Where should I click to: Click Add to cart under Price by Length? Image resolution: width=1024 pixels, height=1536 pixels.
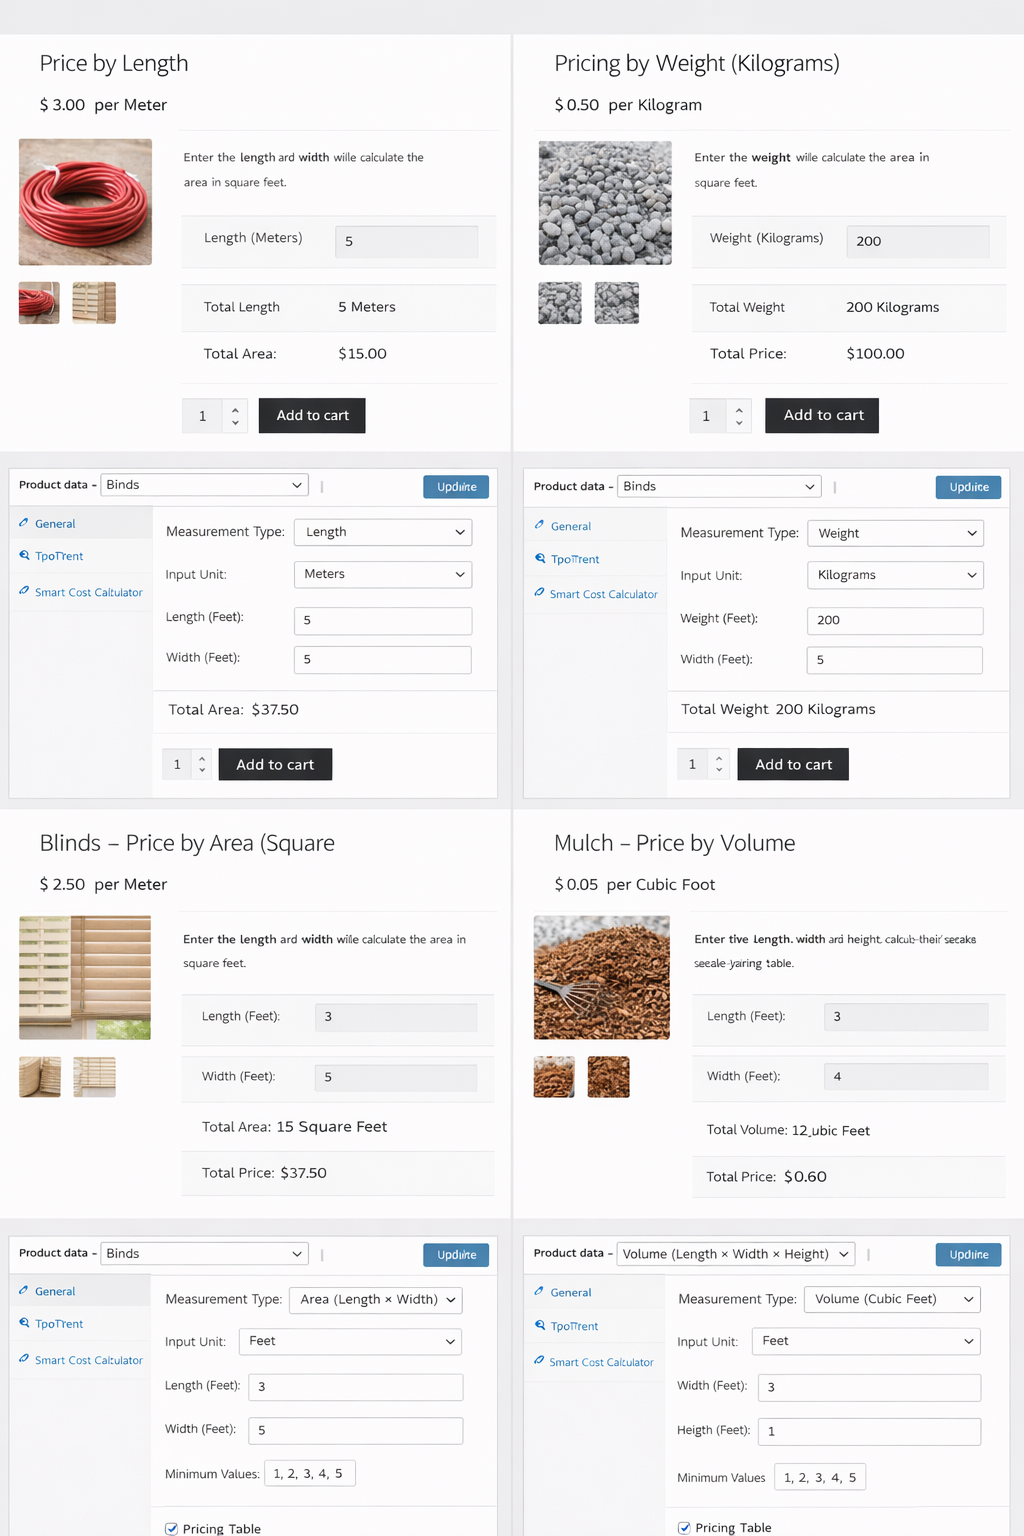click(x=311, y=415)
